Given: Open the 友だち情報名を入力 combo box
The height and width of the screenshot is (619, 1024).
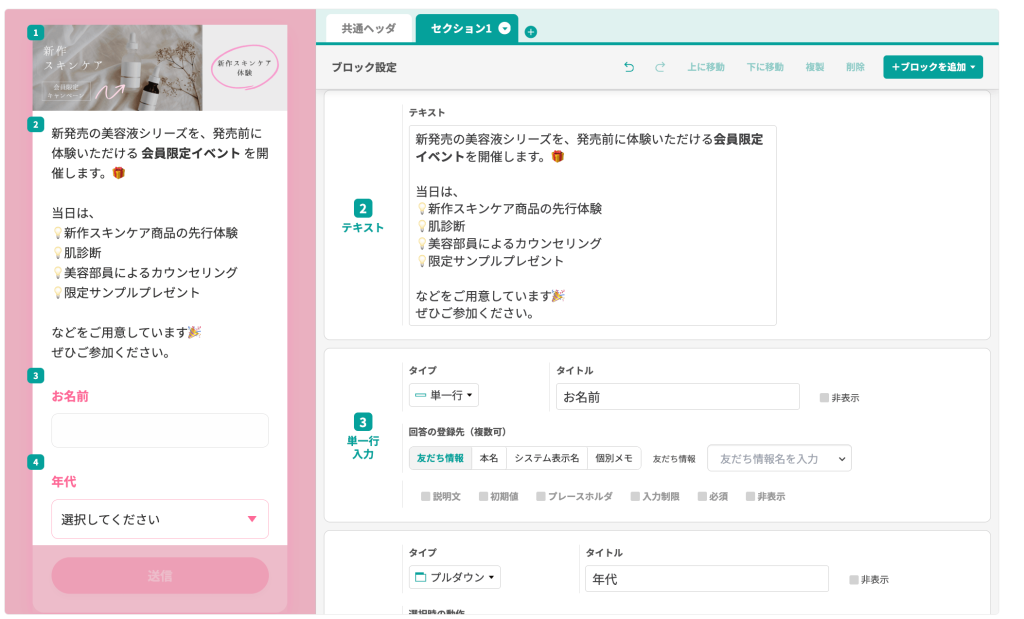Looking at the screenshot, I should pos(779,458).
